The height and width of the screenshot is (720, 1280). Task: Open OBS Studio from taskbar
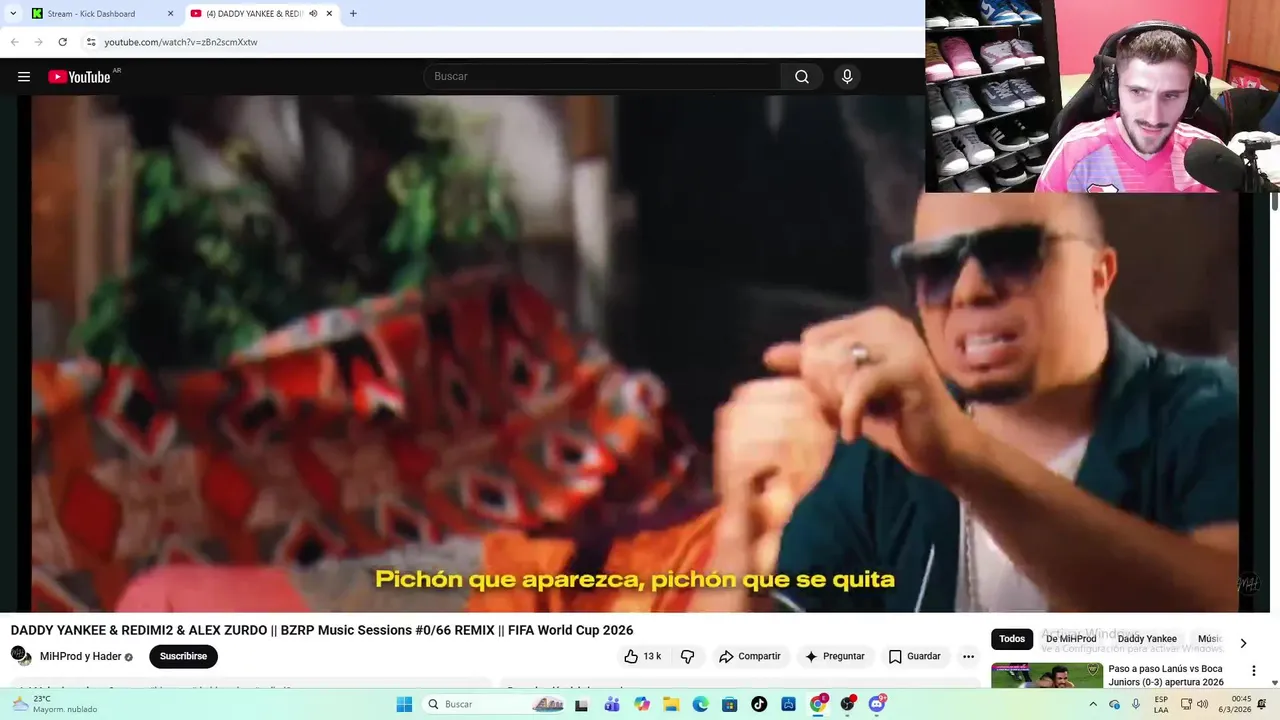[848, 704]
